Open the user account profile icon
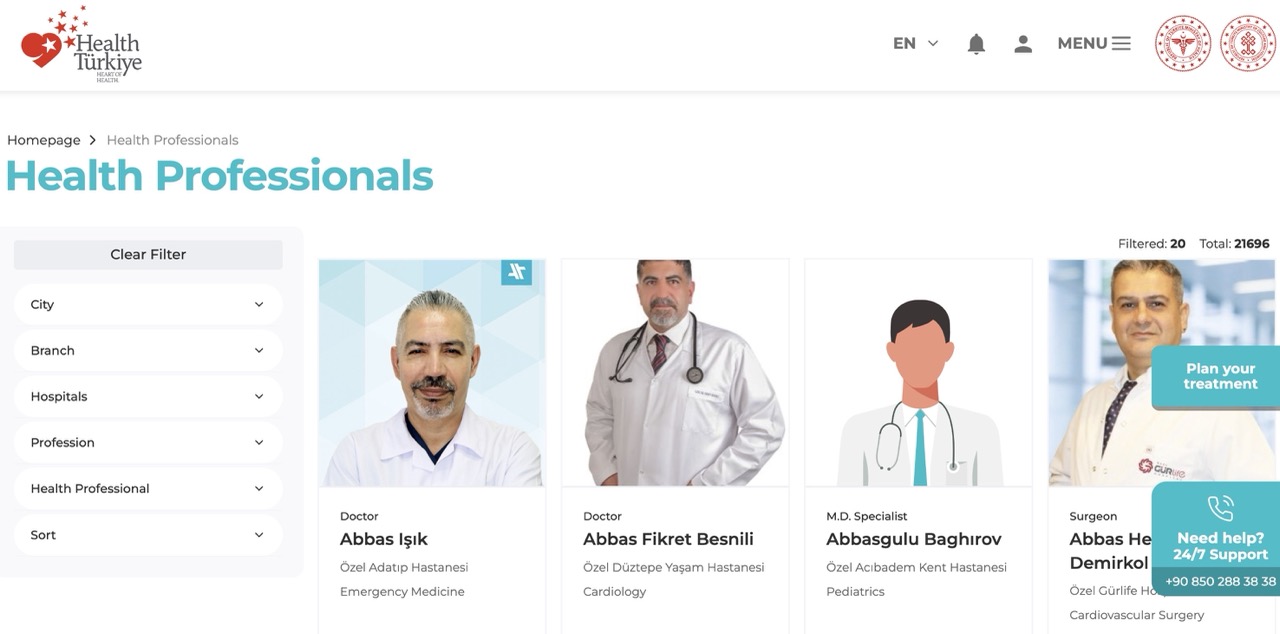 (x=1023, y=44)
